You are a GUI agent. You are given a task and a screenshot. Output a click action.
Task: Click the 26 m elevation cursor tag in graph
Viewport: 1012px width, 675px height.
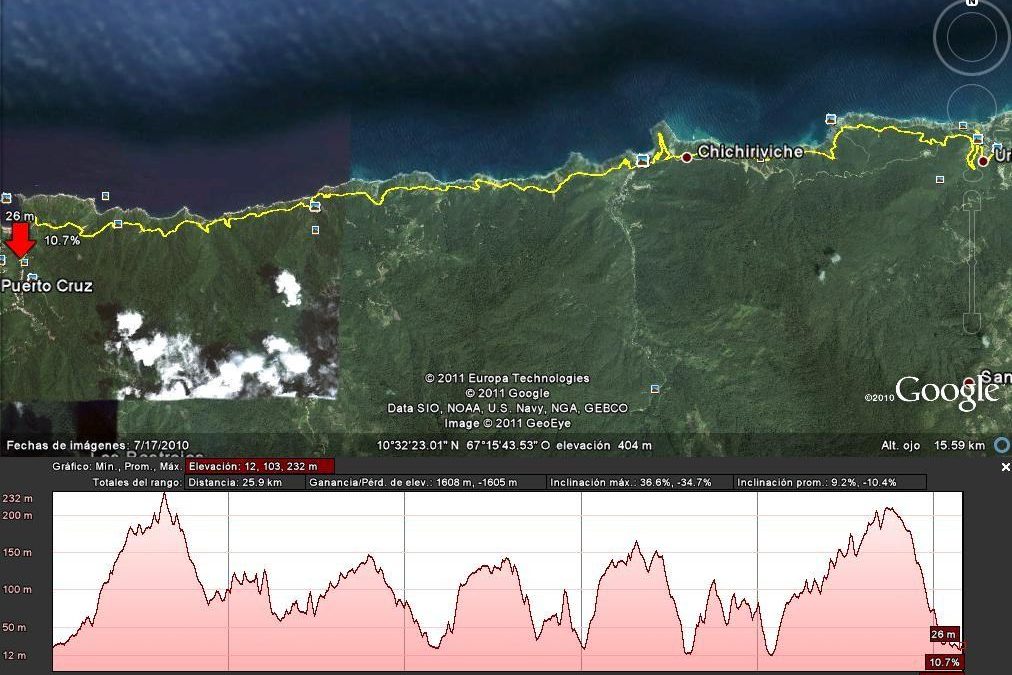pyautogui.click(x=943, y=634)
